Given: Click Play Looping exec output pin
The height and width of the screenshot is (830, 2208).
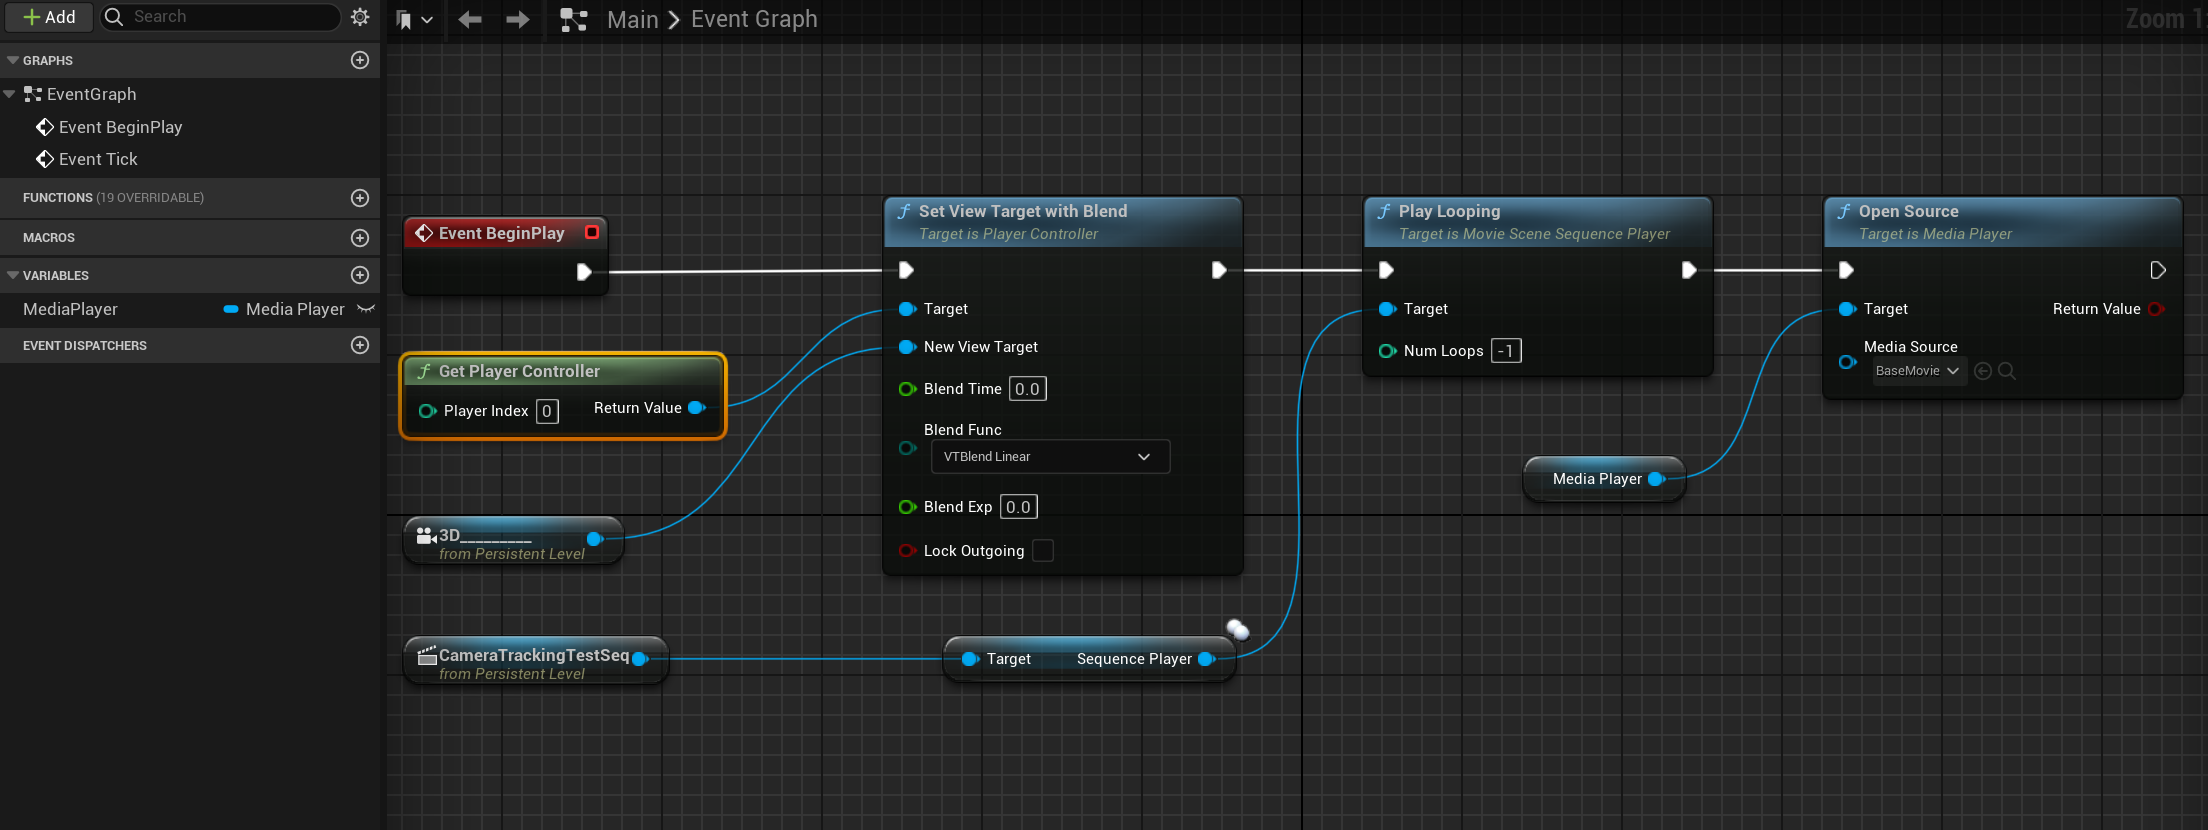Looking at the screenshot, I should (x=1689, y=270).
